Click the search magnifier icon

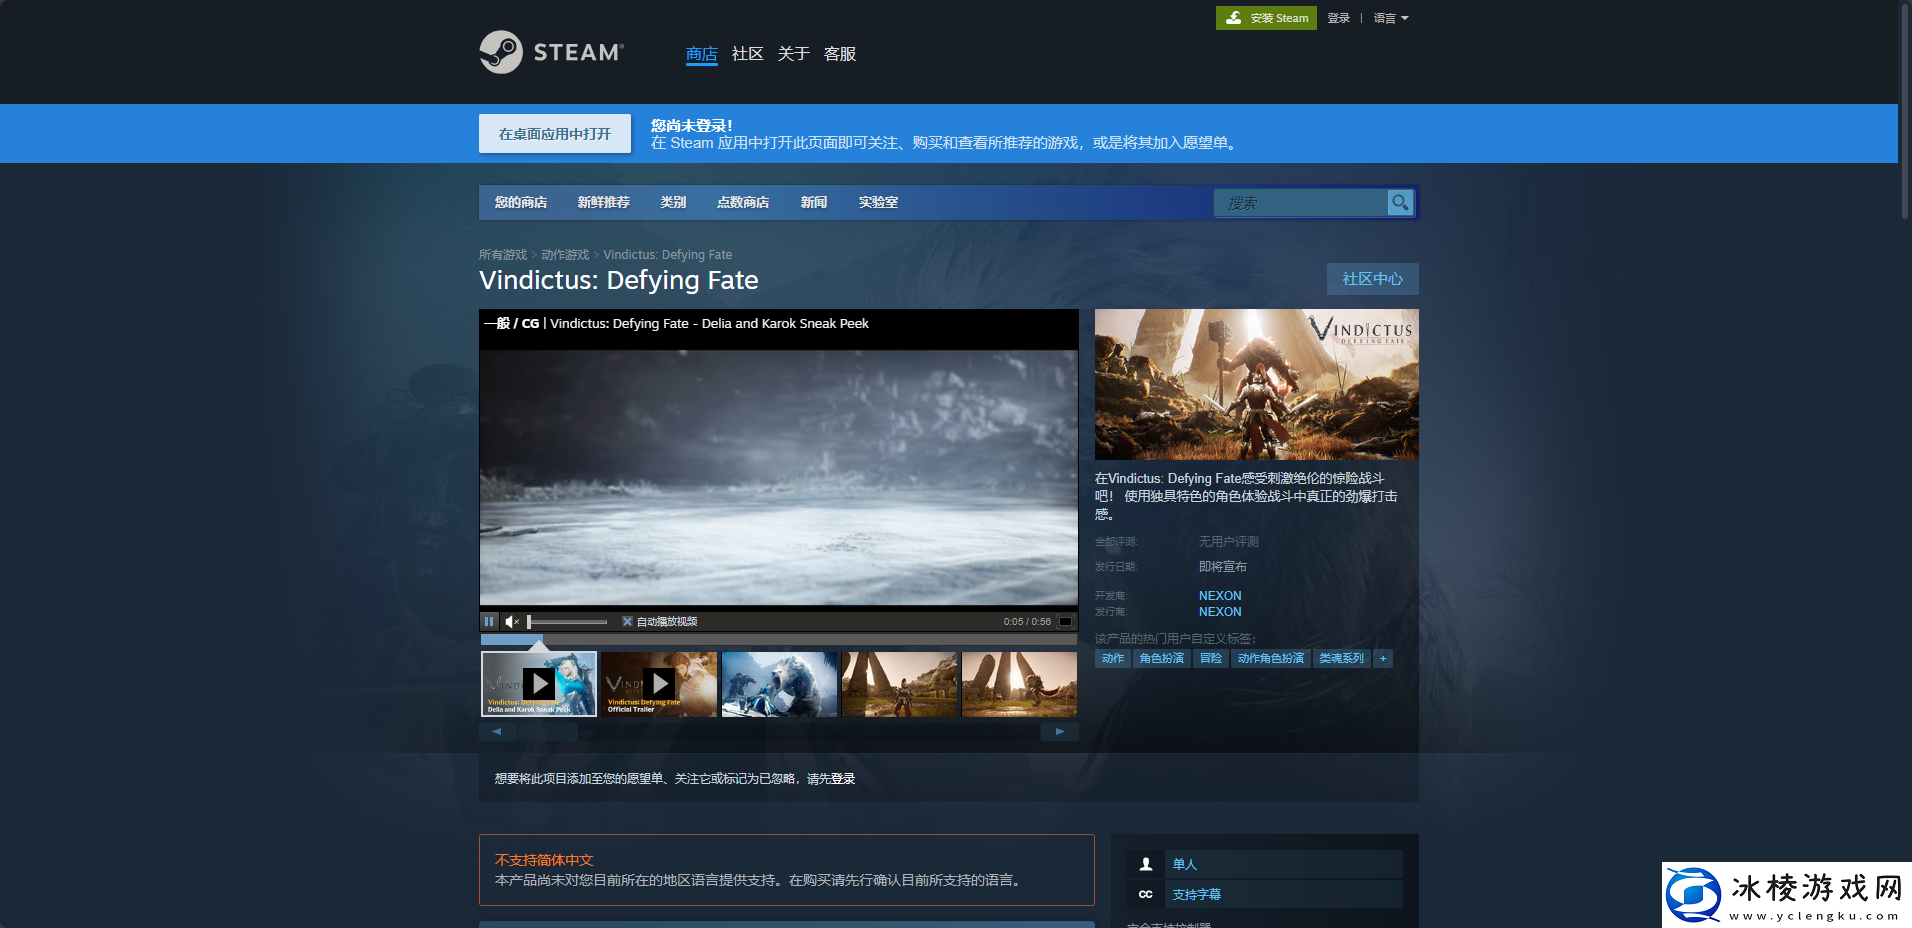[1400, 202]
